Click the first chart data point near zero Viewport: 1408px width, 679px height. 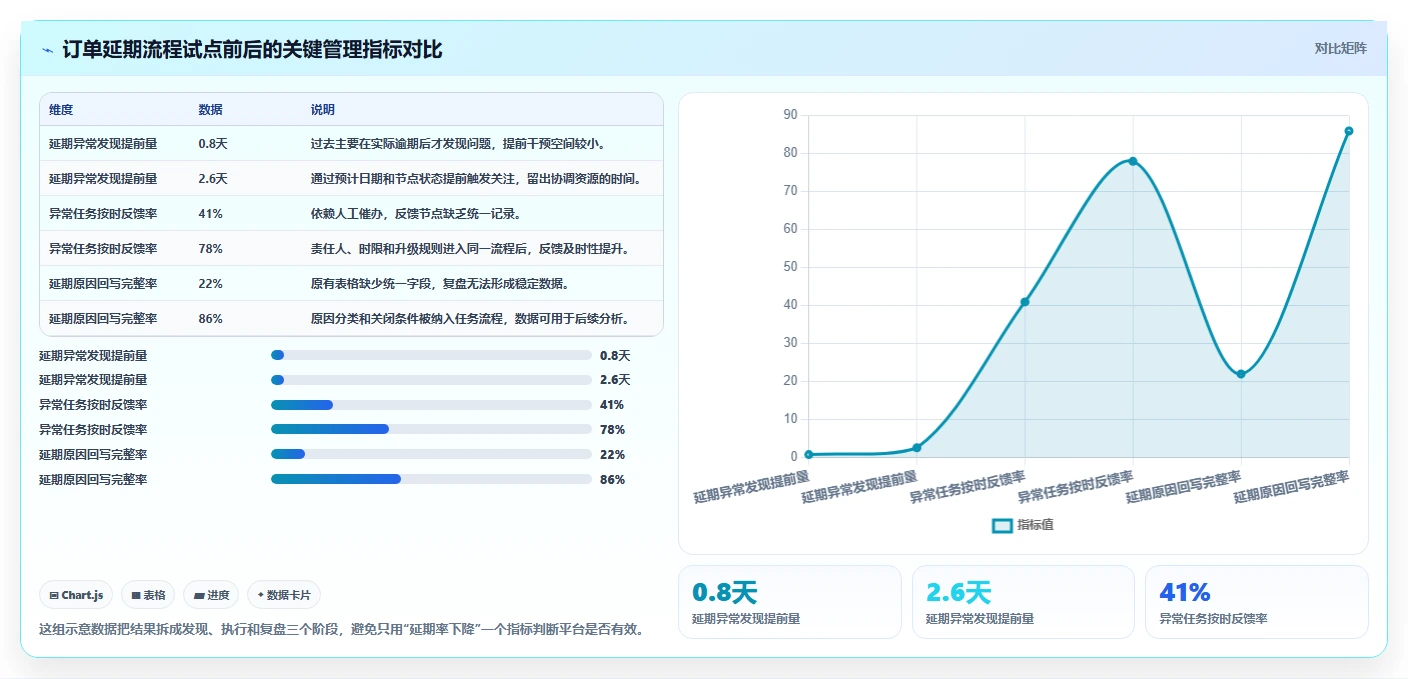pos(809,455)
